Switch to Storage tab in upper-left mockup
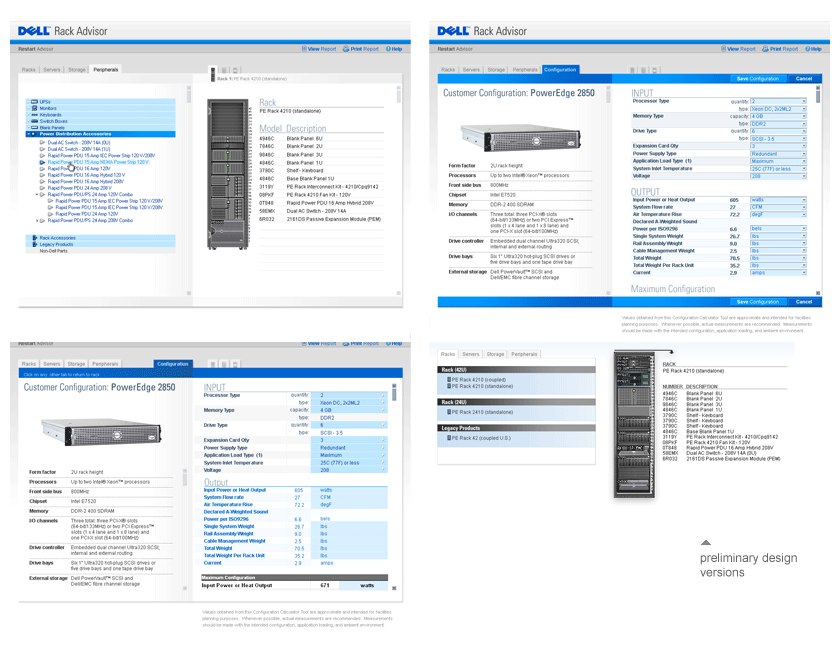The image size is (840, 645). point(77,70)
